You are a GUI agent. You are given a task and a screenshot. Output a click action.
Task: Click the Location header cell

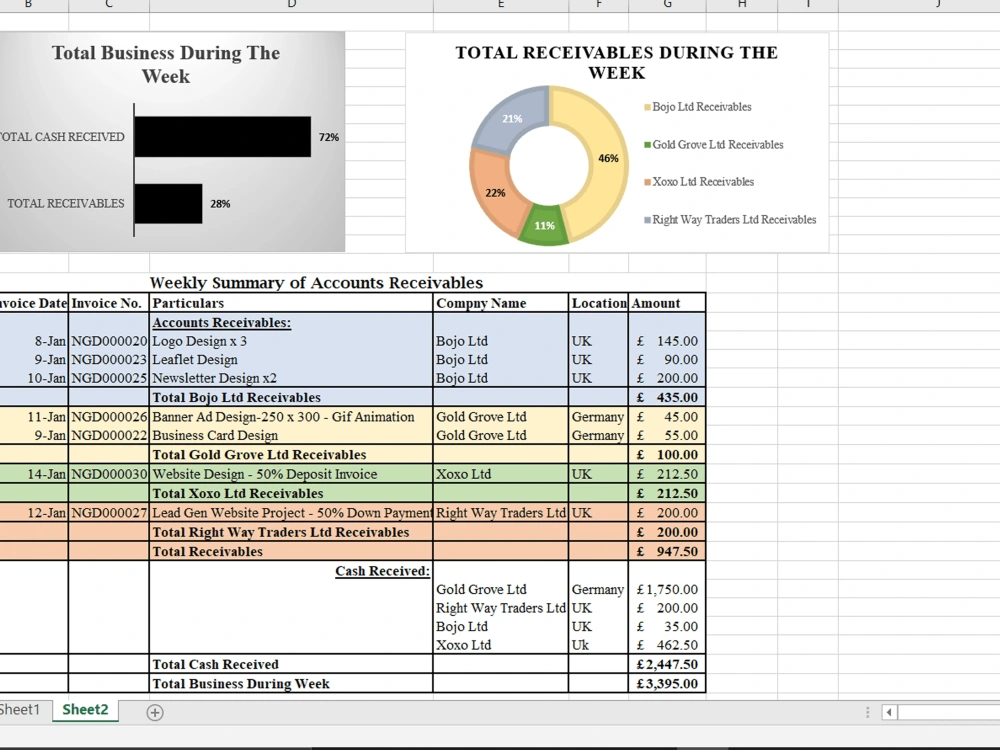coord(598,303)
